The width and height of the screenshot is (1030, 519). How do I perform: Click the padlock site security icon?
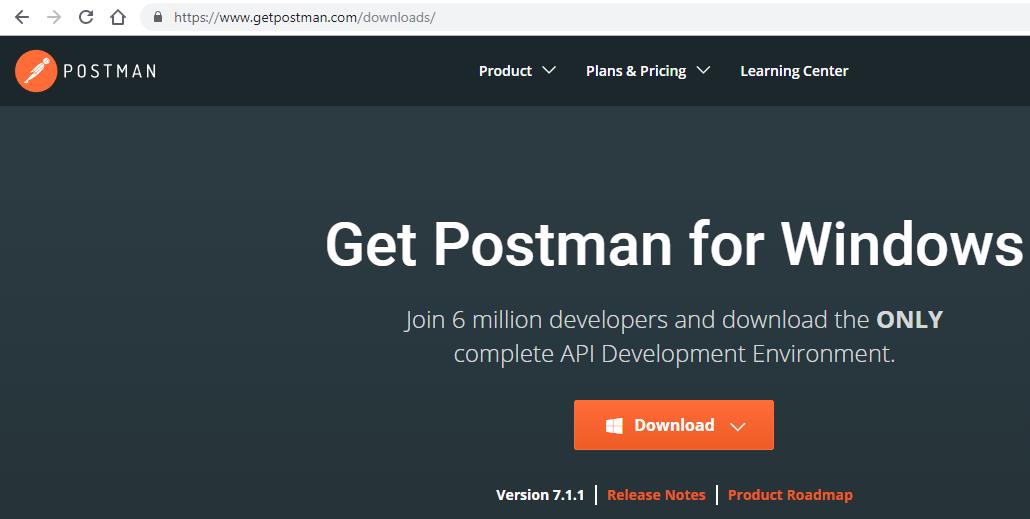point(158,17)
